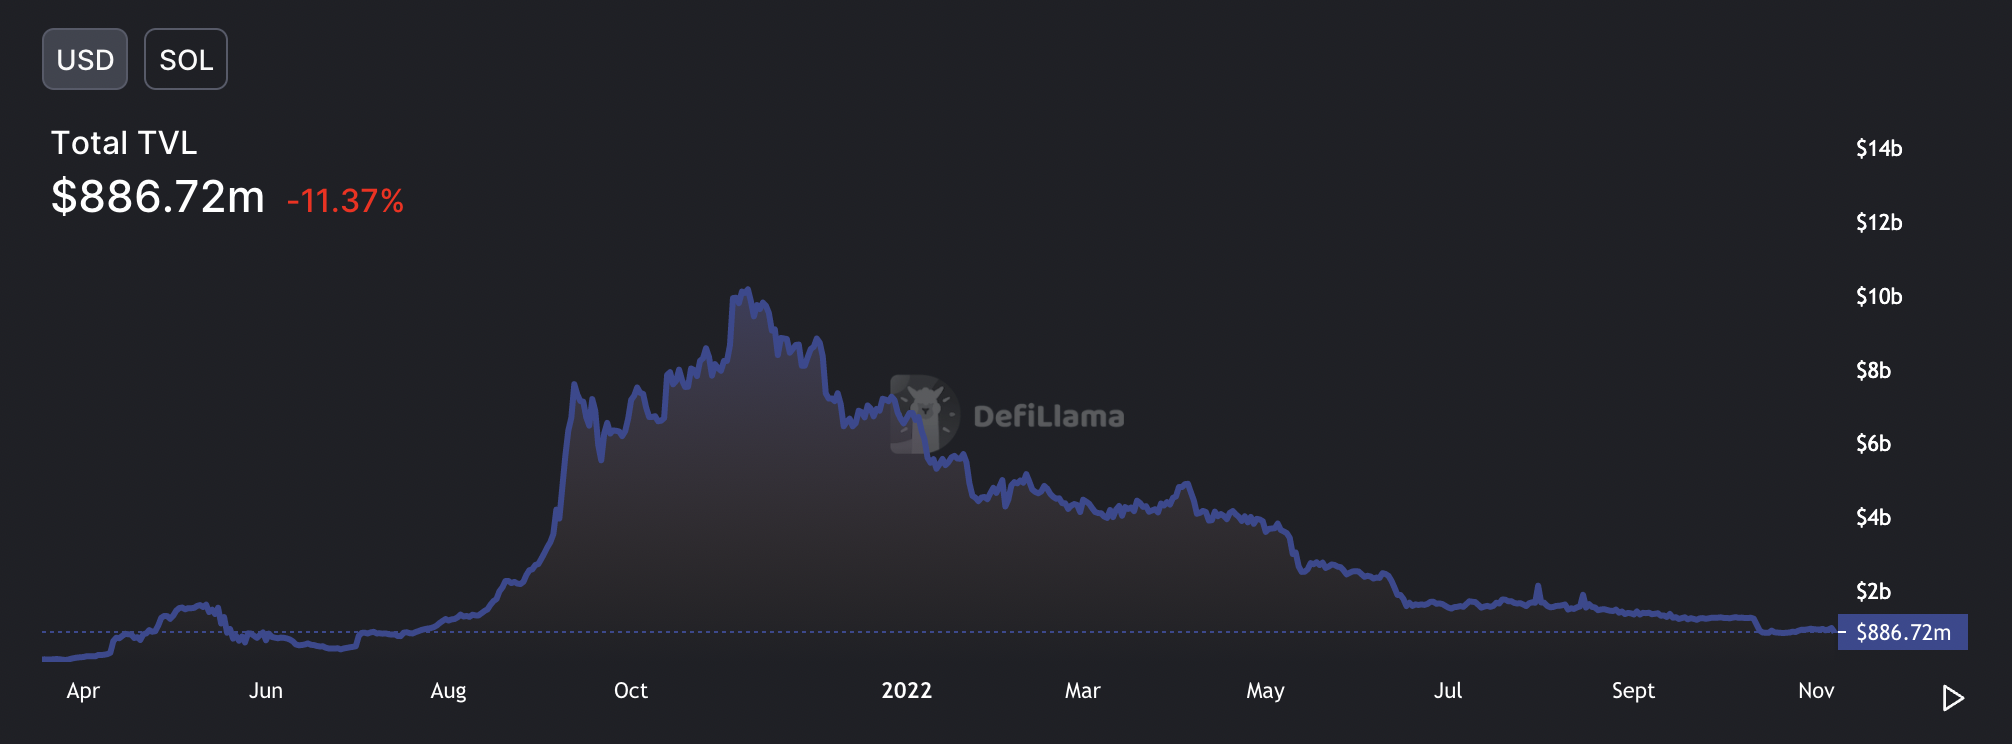Click the $2b label on value axis
Viewport: 2012px width, 744px height.
[x=1873, y=591]
